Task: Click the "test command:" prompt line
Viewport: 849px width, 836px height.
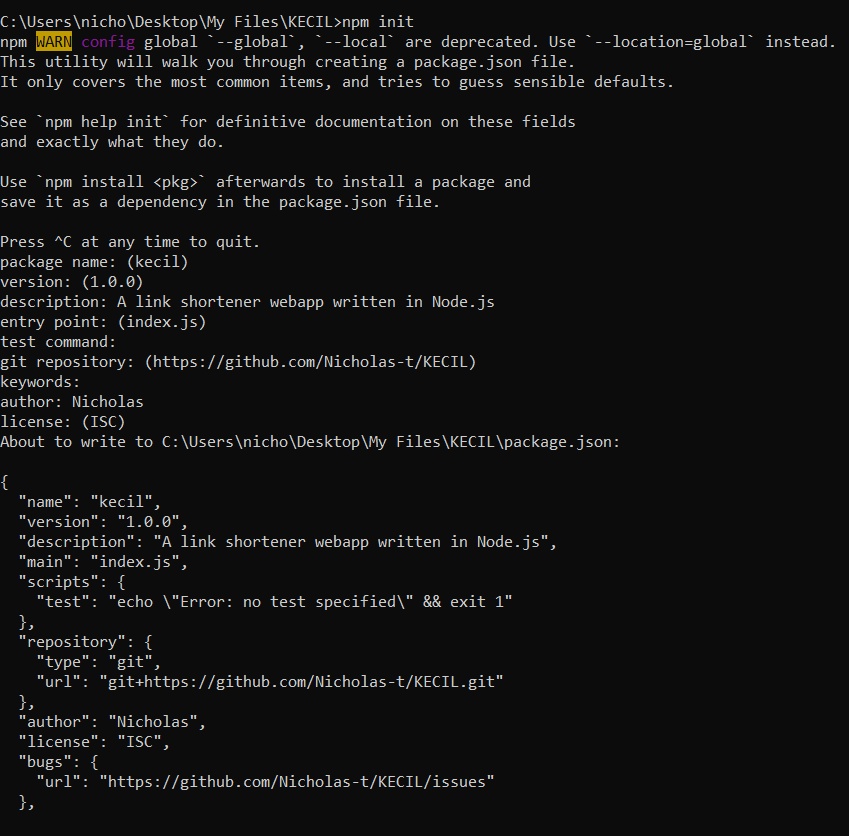Action: pyautogui.click(x=58, y=342)
